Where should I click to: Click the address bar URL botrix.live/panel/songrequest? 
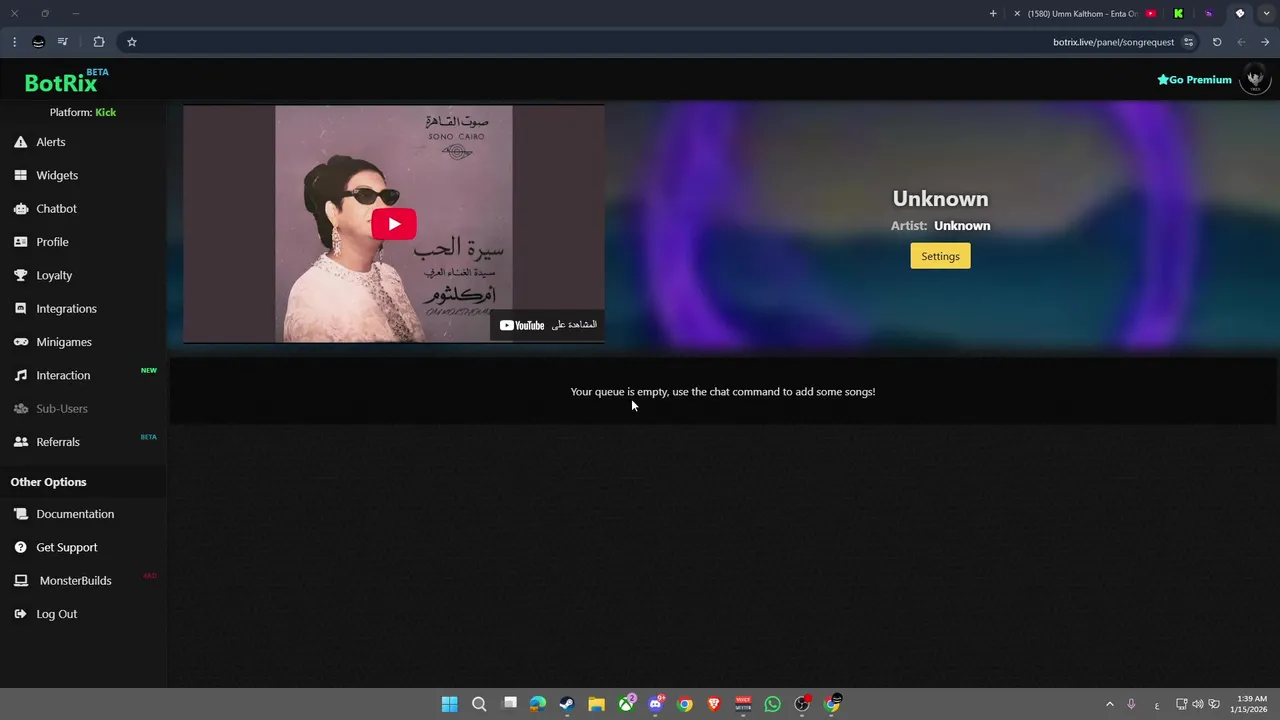click(x=1113, y=42)
